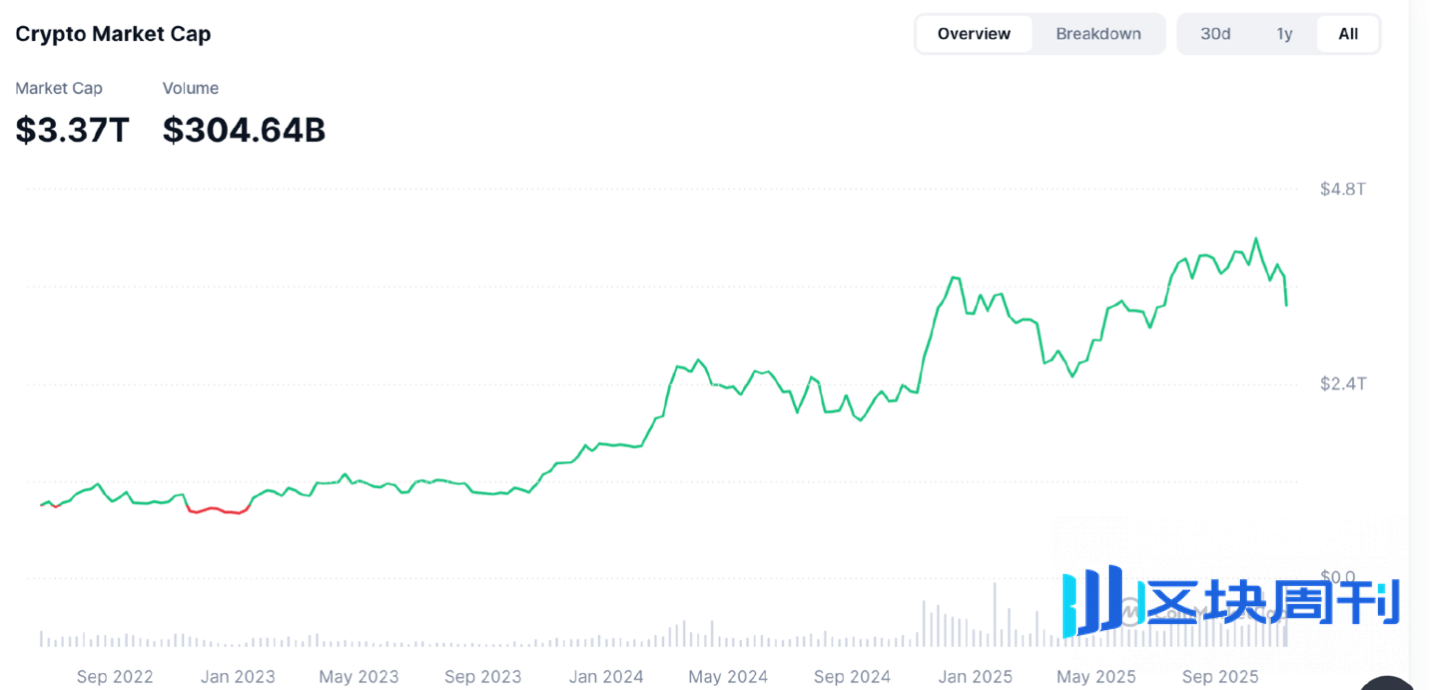Switch to the Breakdown tab
1430x690 pixels.
(x=1098, y=34)
